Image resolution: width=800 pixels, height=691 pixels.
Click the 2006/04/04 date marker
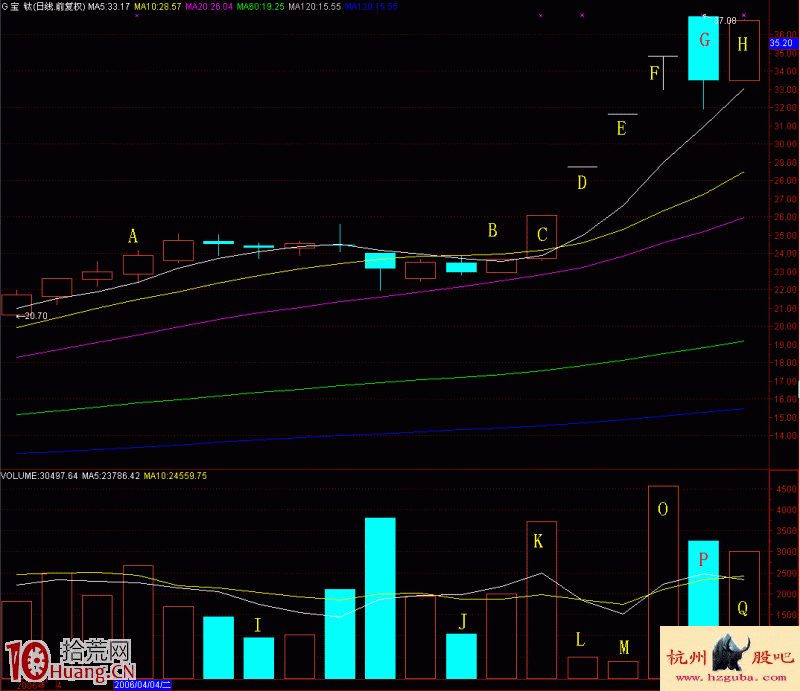[142, 685]
